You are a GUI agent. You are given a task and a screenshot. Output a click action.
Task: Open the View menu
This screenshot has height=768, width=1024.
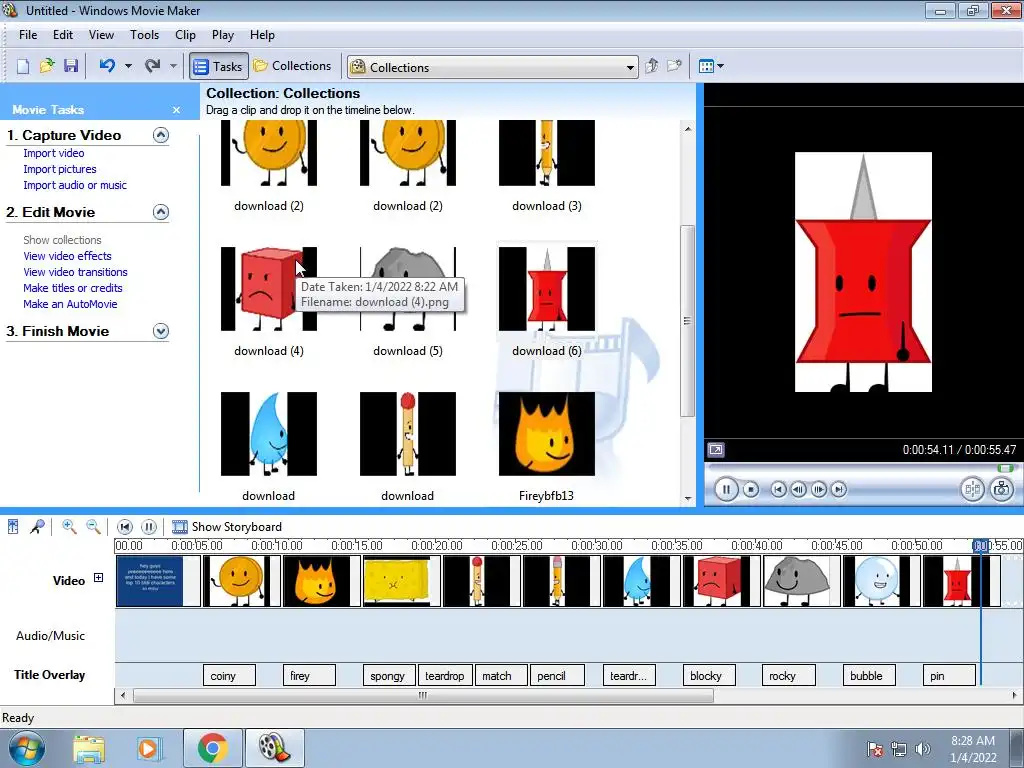pyautogui.click(x=101, y=35)
